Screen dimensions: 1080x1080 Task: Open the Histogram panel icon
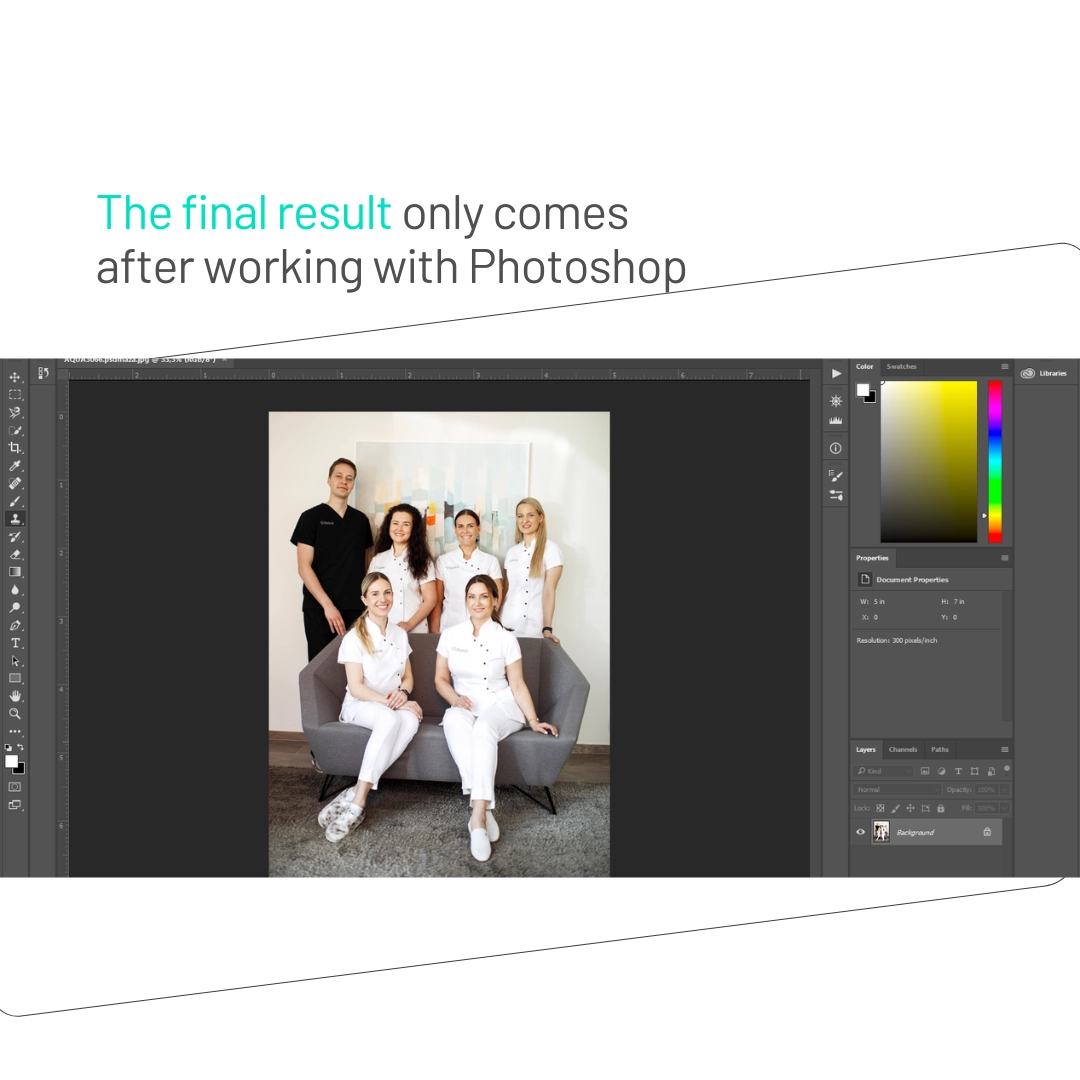click(x=835, y=419)
